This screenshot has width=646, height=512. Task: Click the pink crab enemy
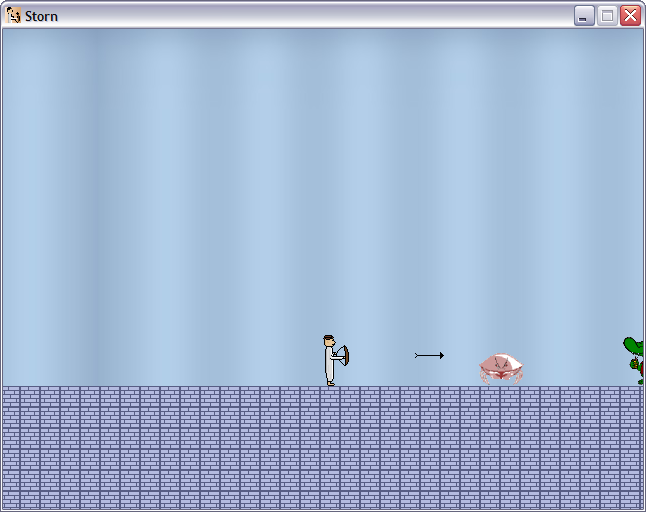[501, 368]
